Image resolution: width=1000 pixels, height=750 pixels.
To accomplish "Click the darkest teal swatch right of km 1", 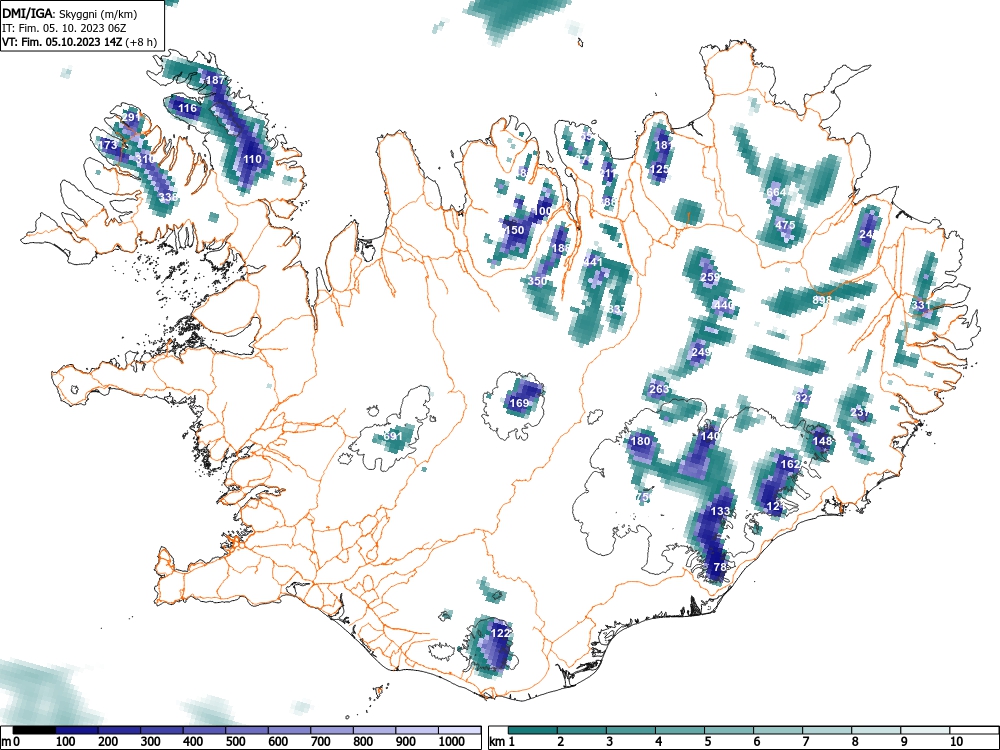I will (533, 729).
